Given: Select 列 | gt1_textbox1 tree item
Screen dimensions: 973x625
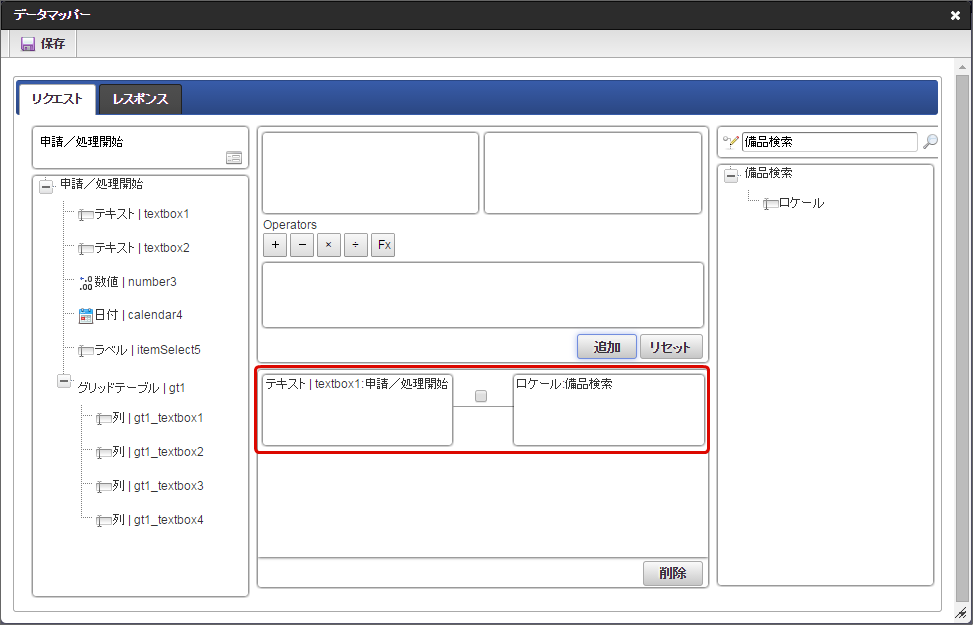Looking at the screenshot, I should [158, 418].
